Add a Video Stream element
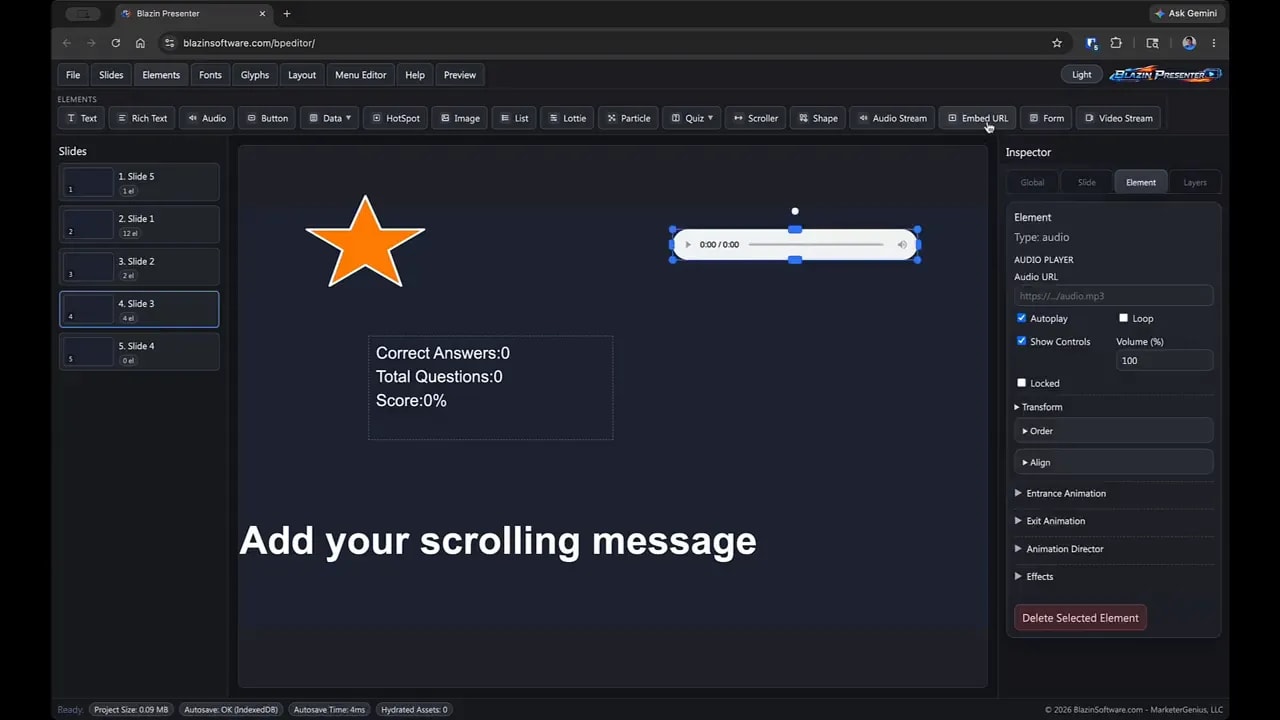Screen dimensions: 1280x720 pos(1118,118)
